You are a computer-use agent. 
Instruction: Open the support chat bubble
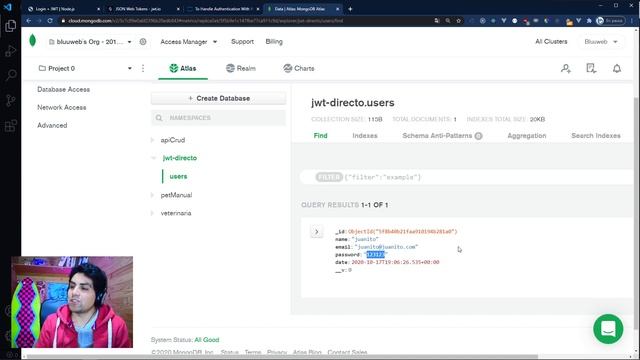(608, 329)
